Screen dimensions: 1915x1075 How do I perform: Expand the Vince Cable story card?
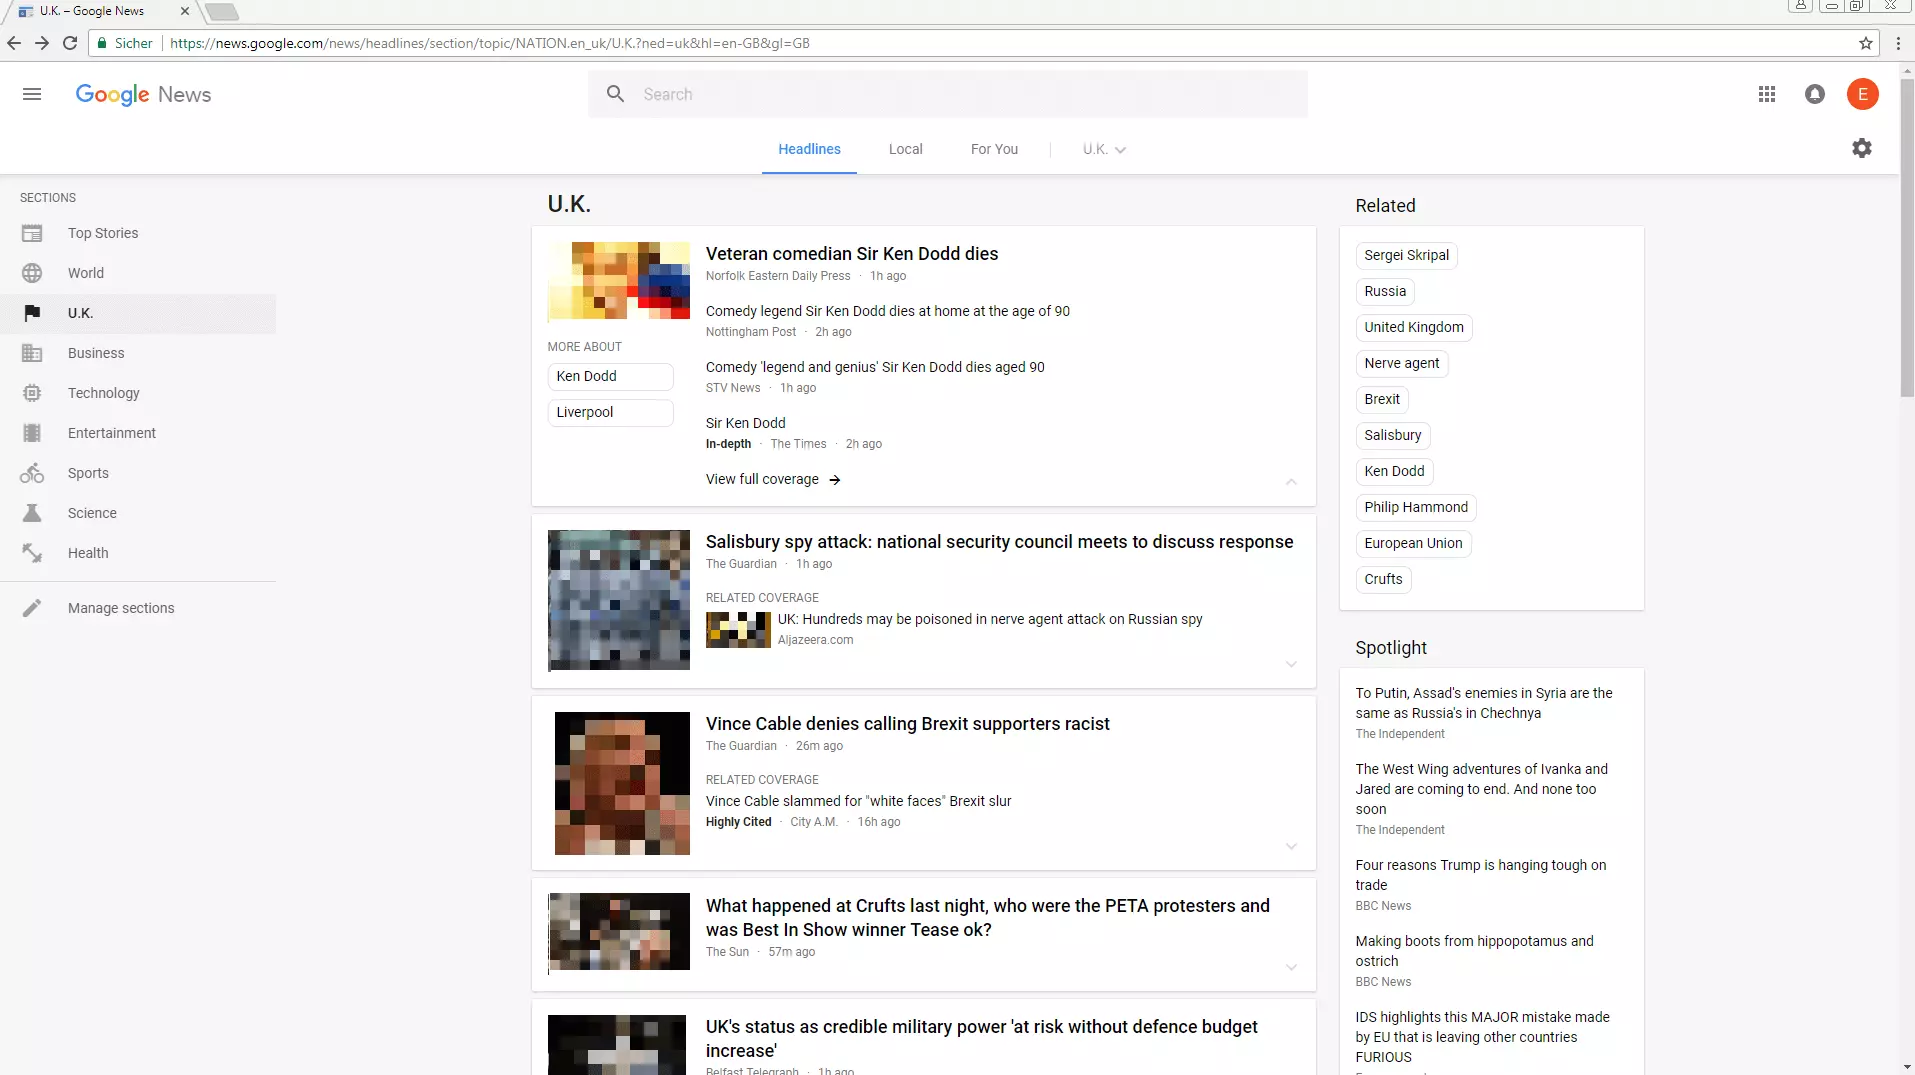click(x=1291, y=846)
